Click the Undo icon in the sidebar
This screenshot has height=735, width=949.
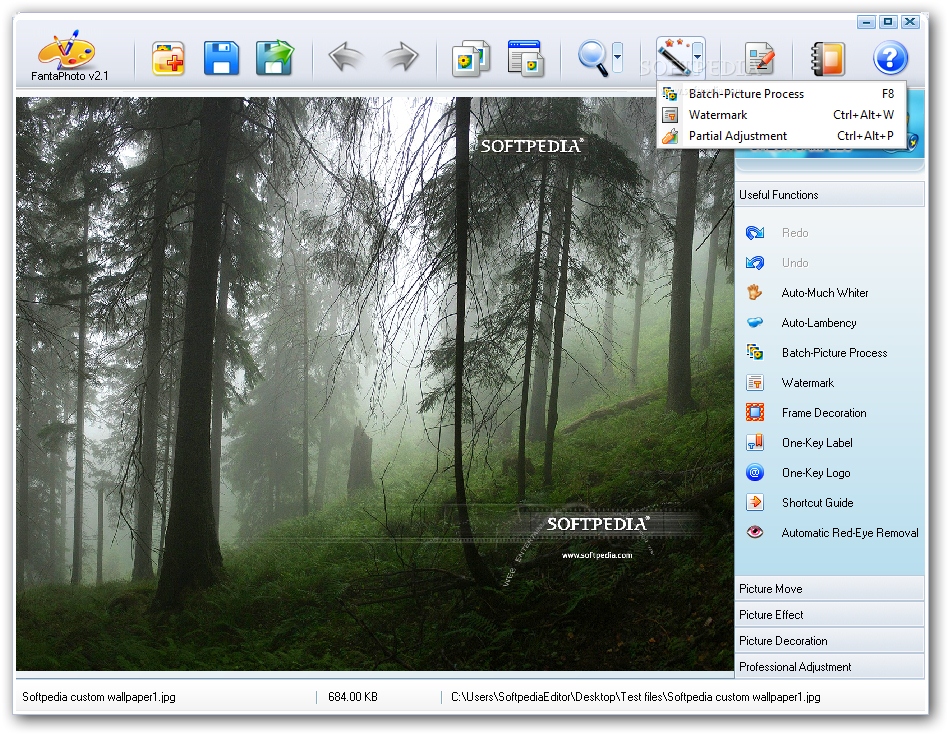coord(755,263)
